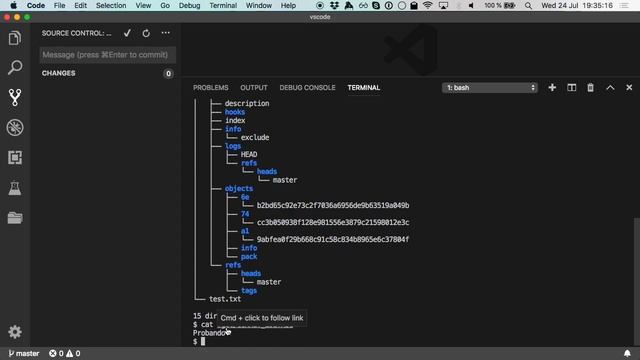Click the master branch in status bar

(x=24, y=353)
